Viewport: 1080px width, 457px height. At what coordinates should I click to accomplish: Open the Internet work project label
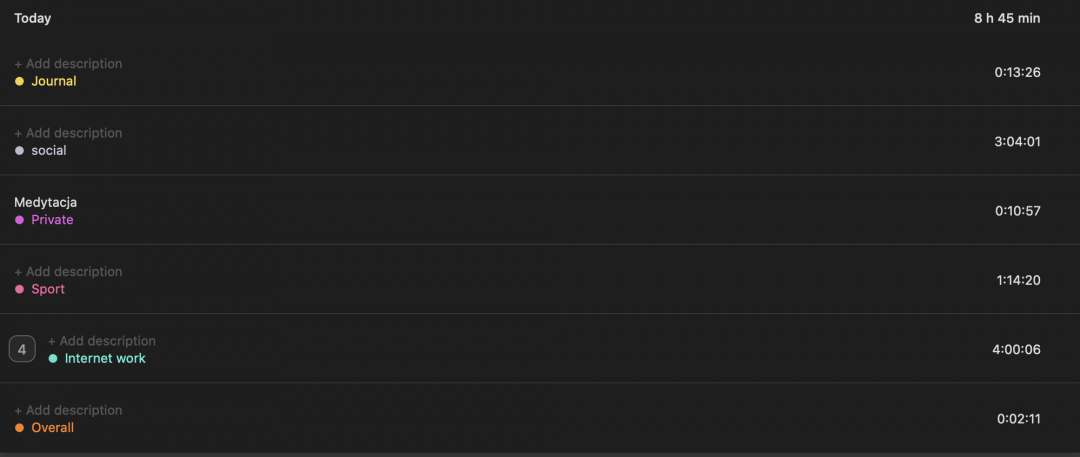coord(105,358)
